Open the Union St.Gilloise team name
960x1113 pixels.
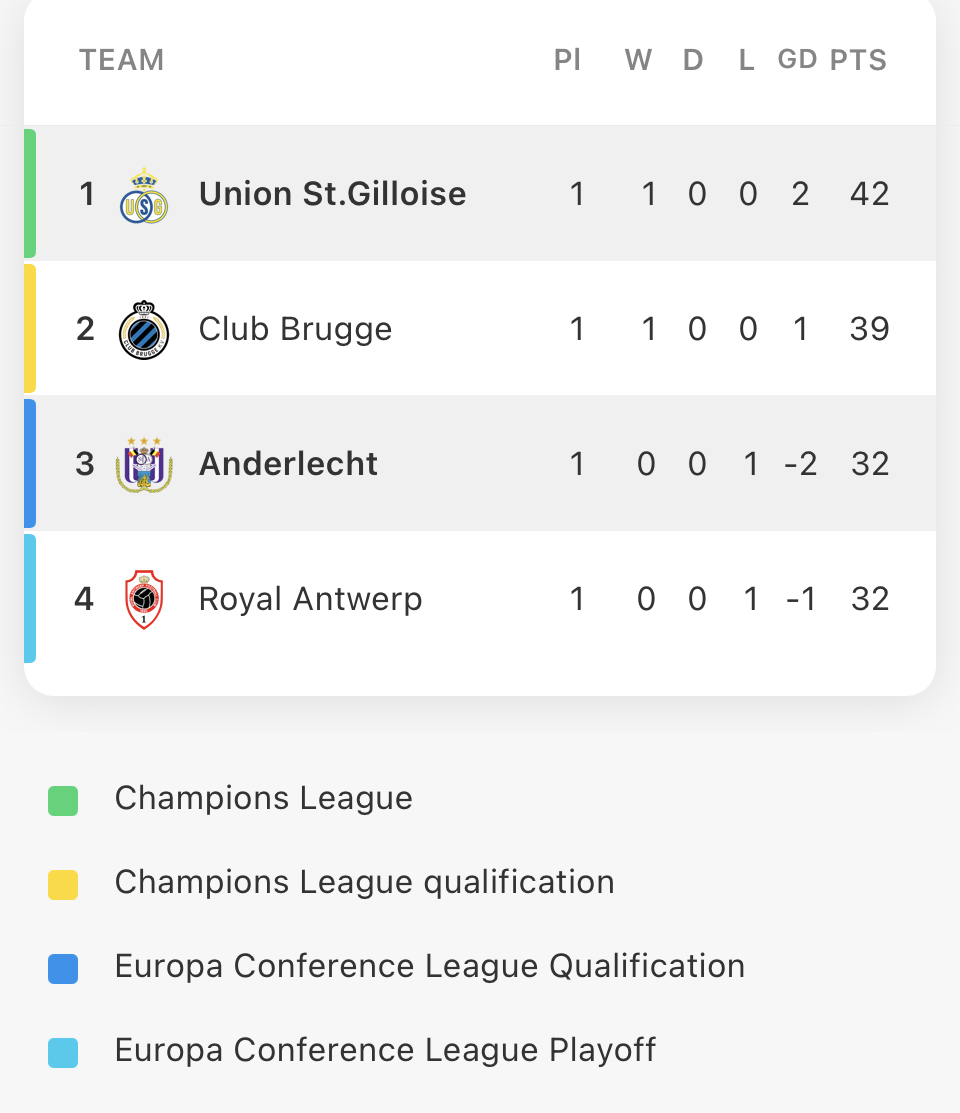(x=332, y=194)
